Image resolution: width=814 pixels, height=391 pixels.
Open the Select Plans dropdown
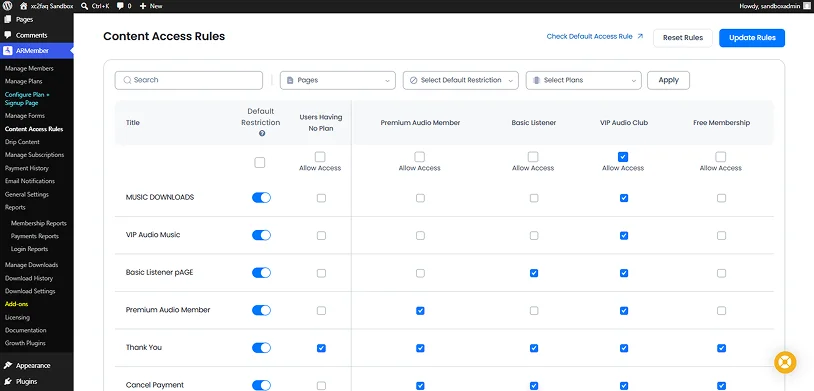(x=584, y=80)
